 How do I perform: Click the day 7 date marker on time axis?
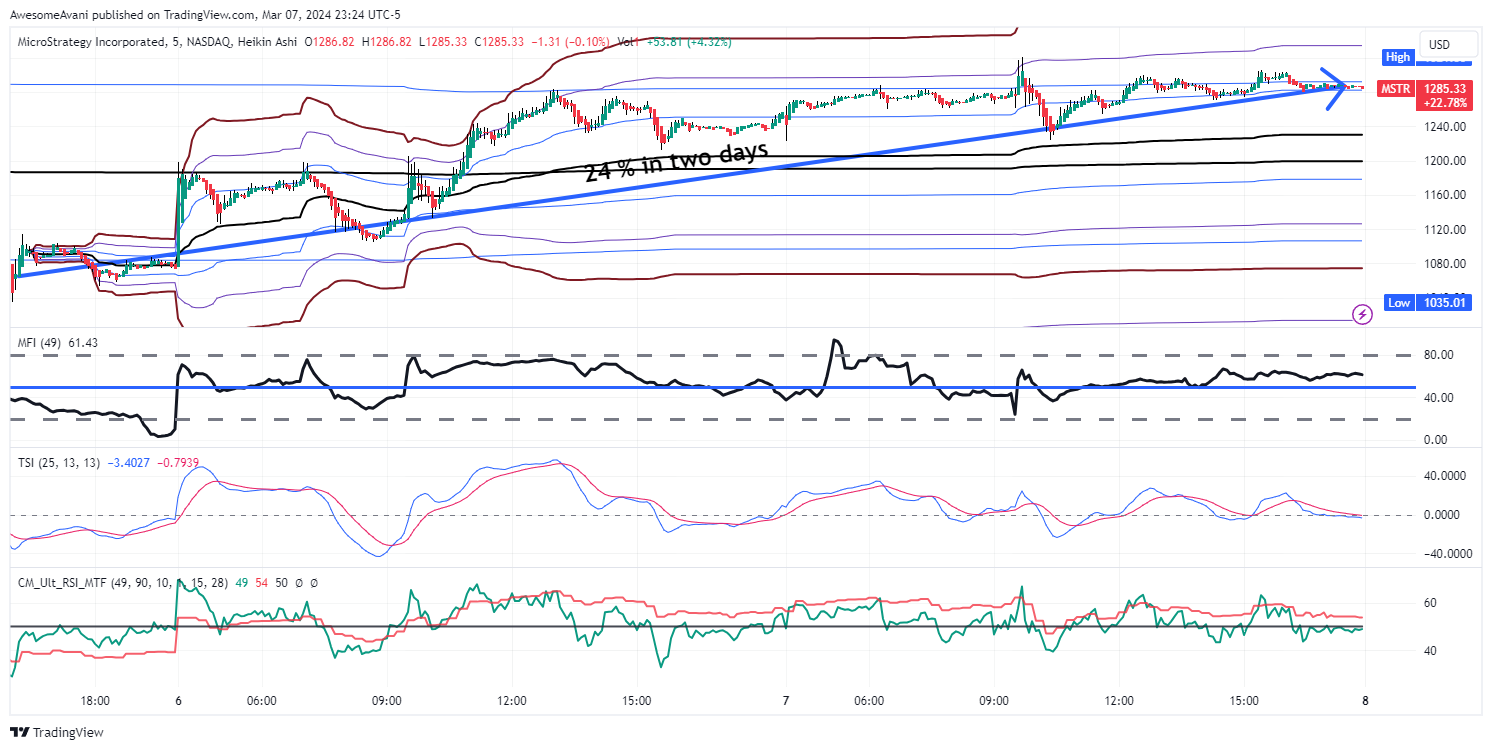click(x=786, y=702)
